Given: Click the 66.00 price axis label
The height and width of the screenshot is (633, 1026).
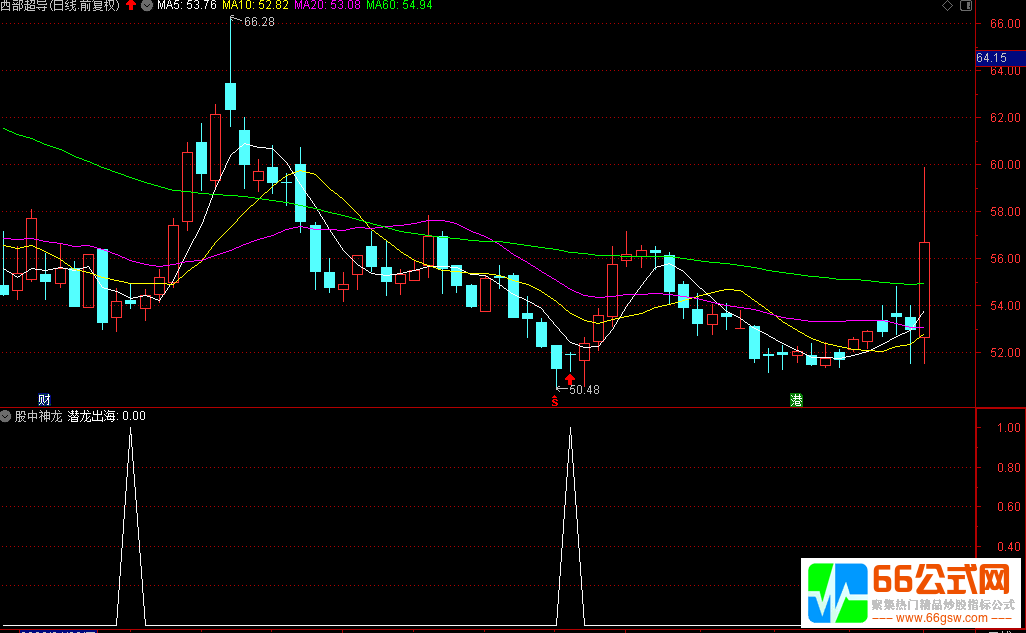Looking at the screenshot, I should tap(1005, 24).
